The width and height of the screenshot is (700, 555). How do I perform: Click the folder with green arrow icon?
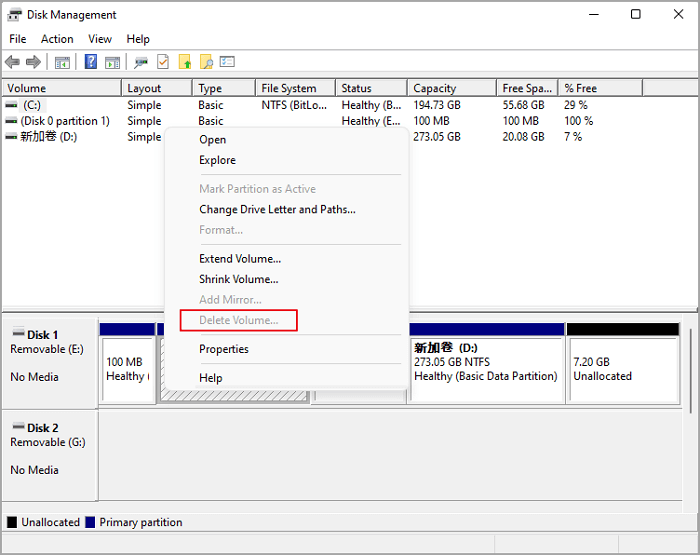coord(185,62)
